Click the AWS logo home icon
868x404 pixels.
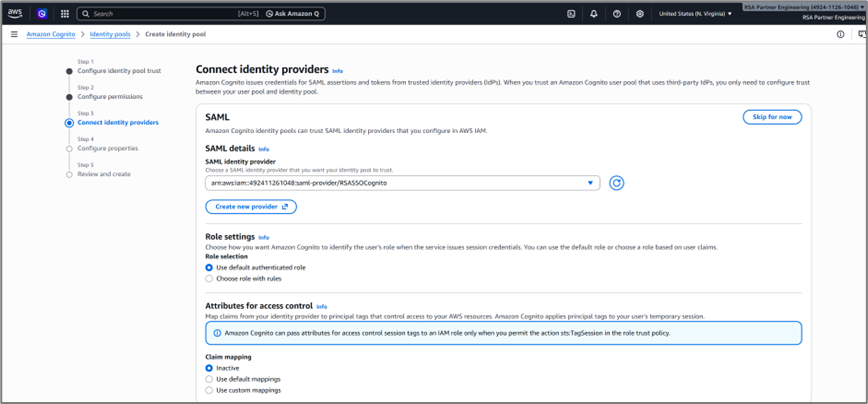pyautogui.click(x=15, y=14)
